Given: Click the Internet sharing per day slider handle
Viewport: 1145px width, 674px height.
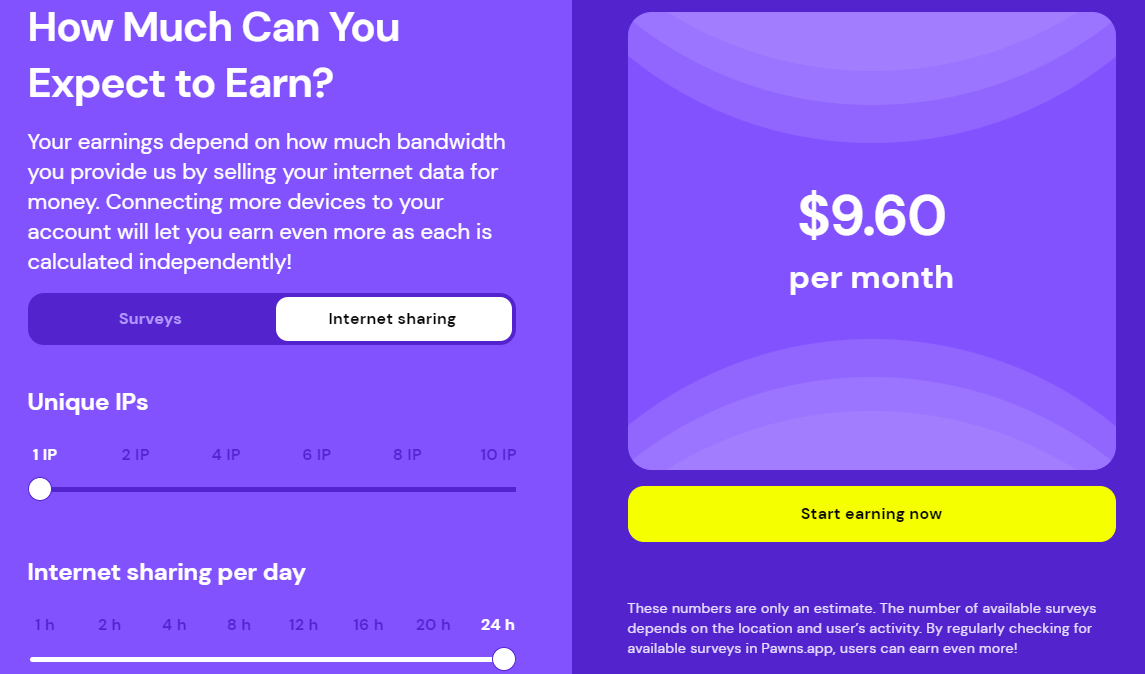Looking at the screenshot, I should [504, 659].
